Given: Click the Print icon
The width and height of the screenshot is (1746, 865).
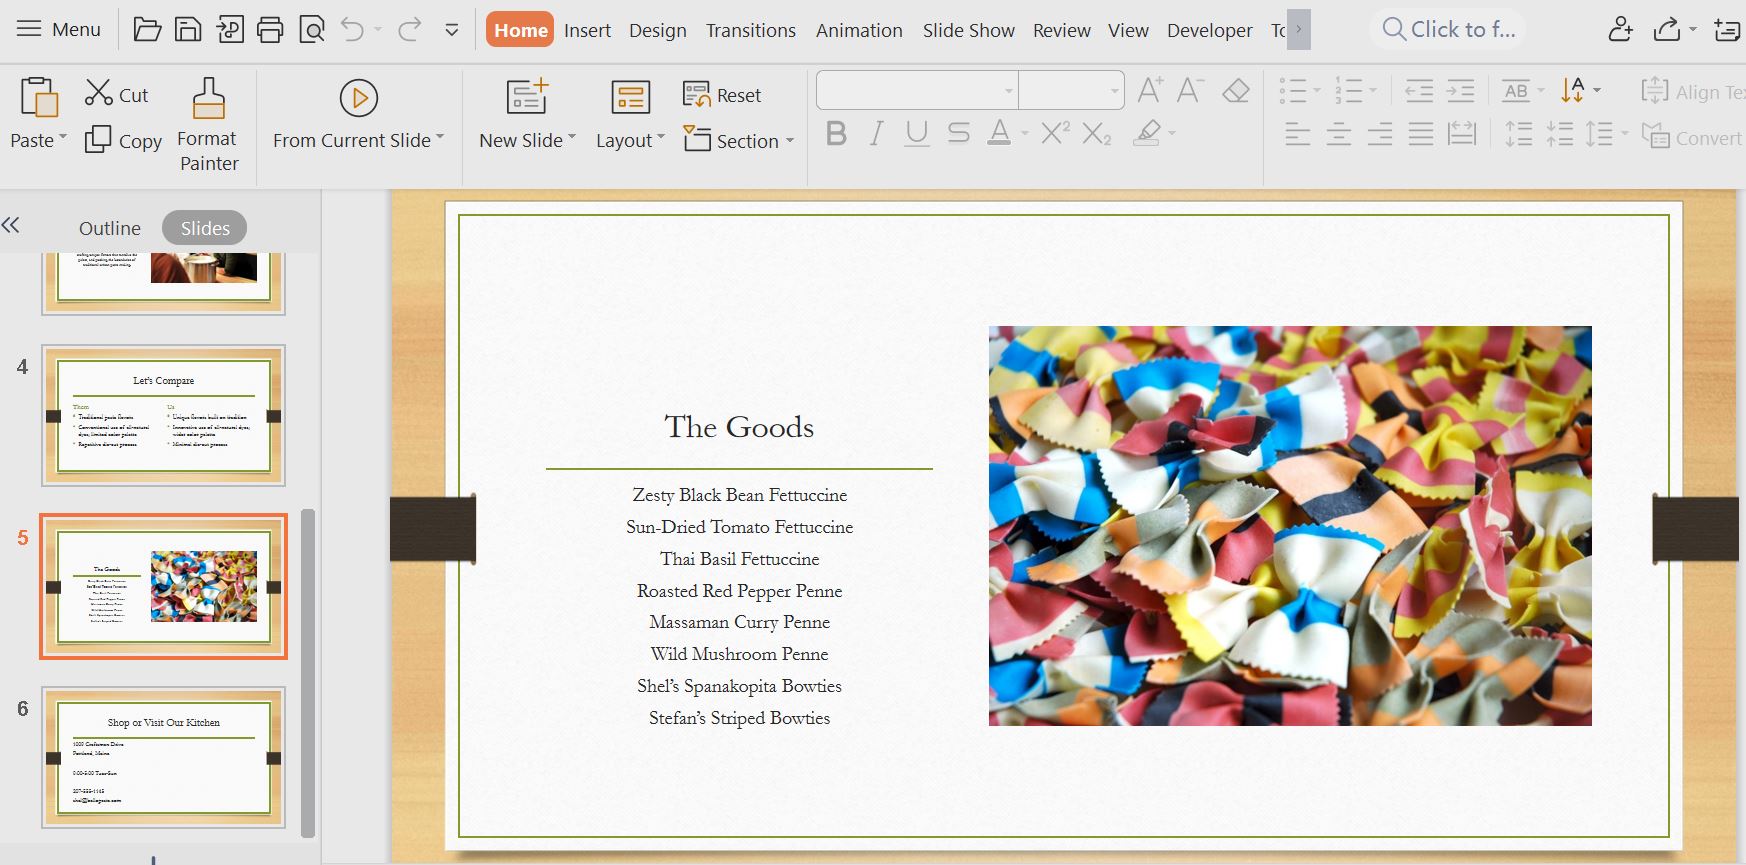Looking at the screenshot, I should tap(270, 30).
